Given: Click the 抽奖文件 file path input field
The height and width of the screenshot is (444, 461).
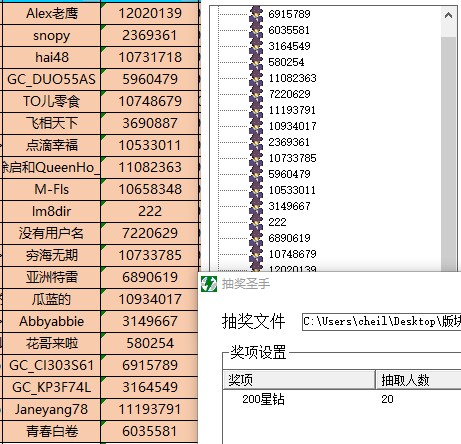Looking at the screenshot, I should point(382,322).
